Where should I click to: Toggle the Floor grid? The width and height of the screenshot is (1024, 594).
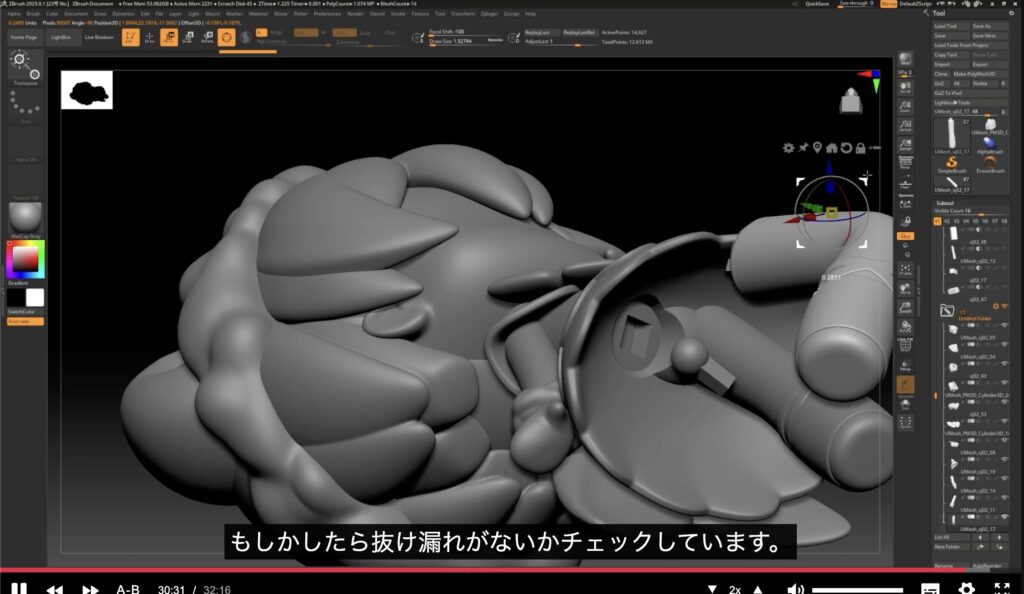[x=905, y=183]
